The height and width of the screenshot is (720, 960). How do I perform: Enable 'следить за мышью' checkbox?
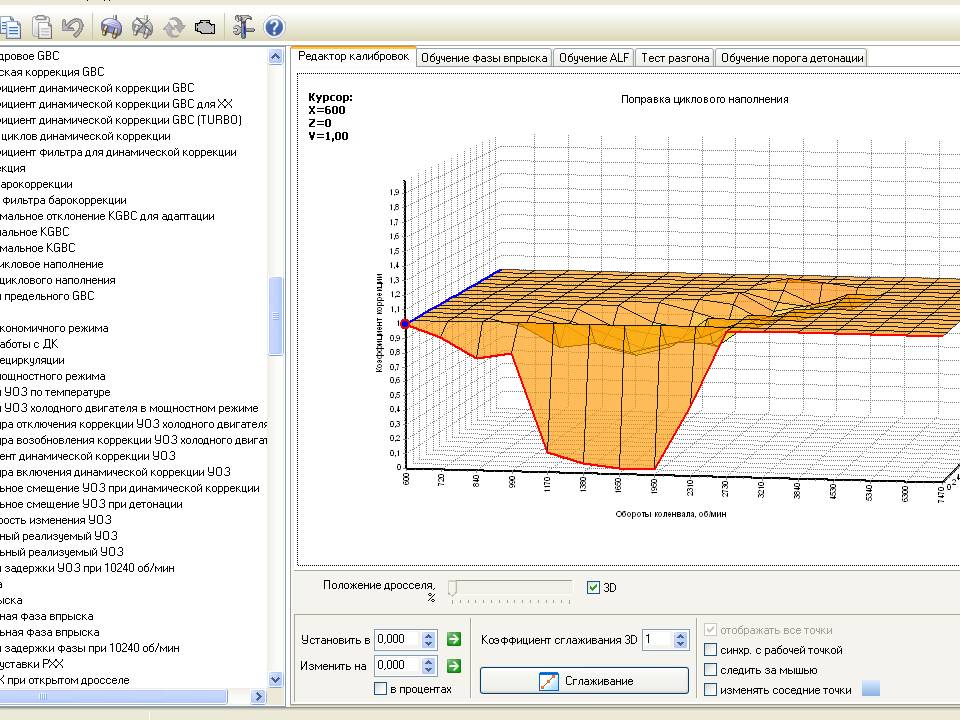click(x=710, y=670)
